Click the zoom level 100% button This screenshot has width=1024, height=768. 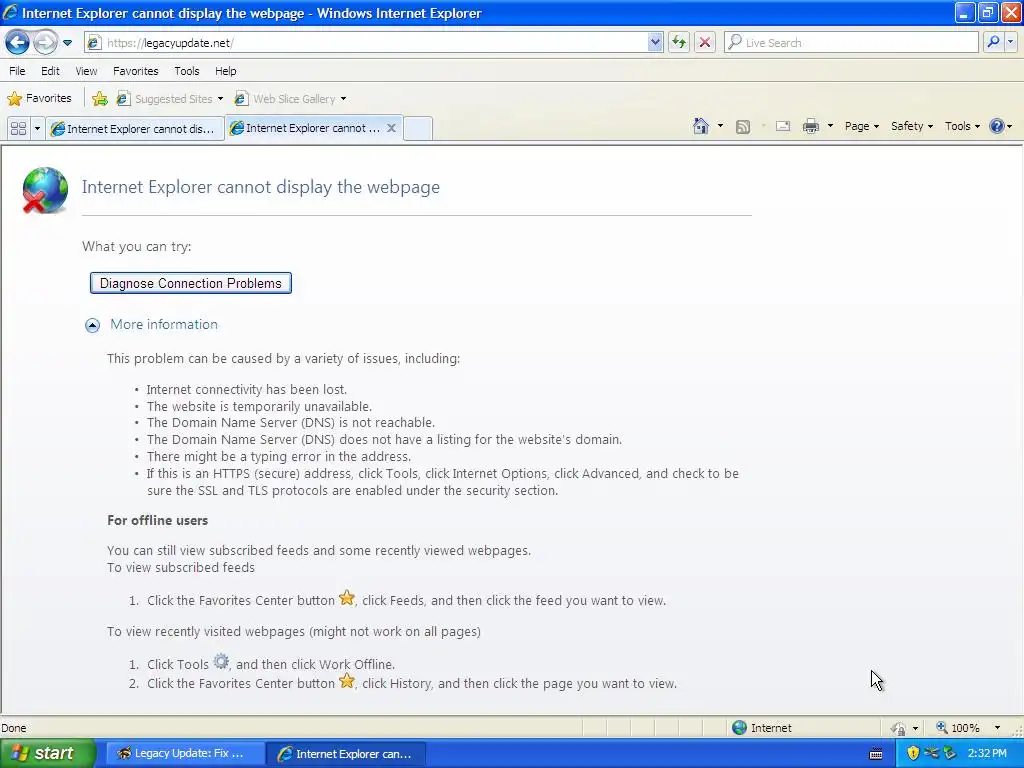(957, 728)
